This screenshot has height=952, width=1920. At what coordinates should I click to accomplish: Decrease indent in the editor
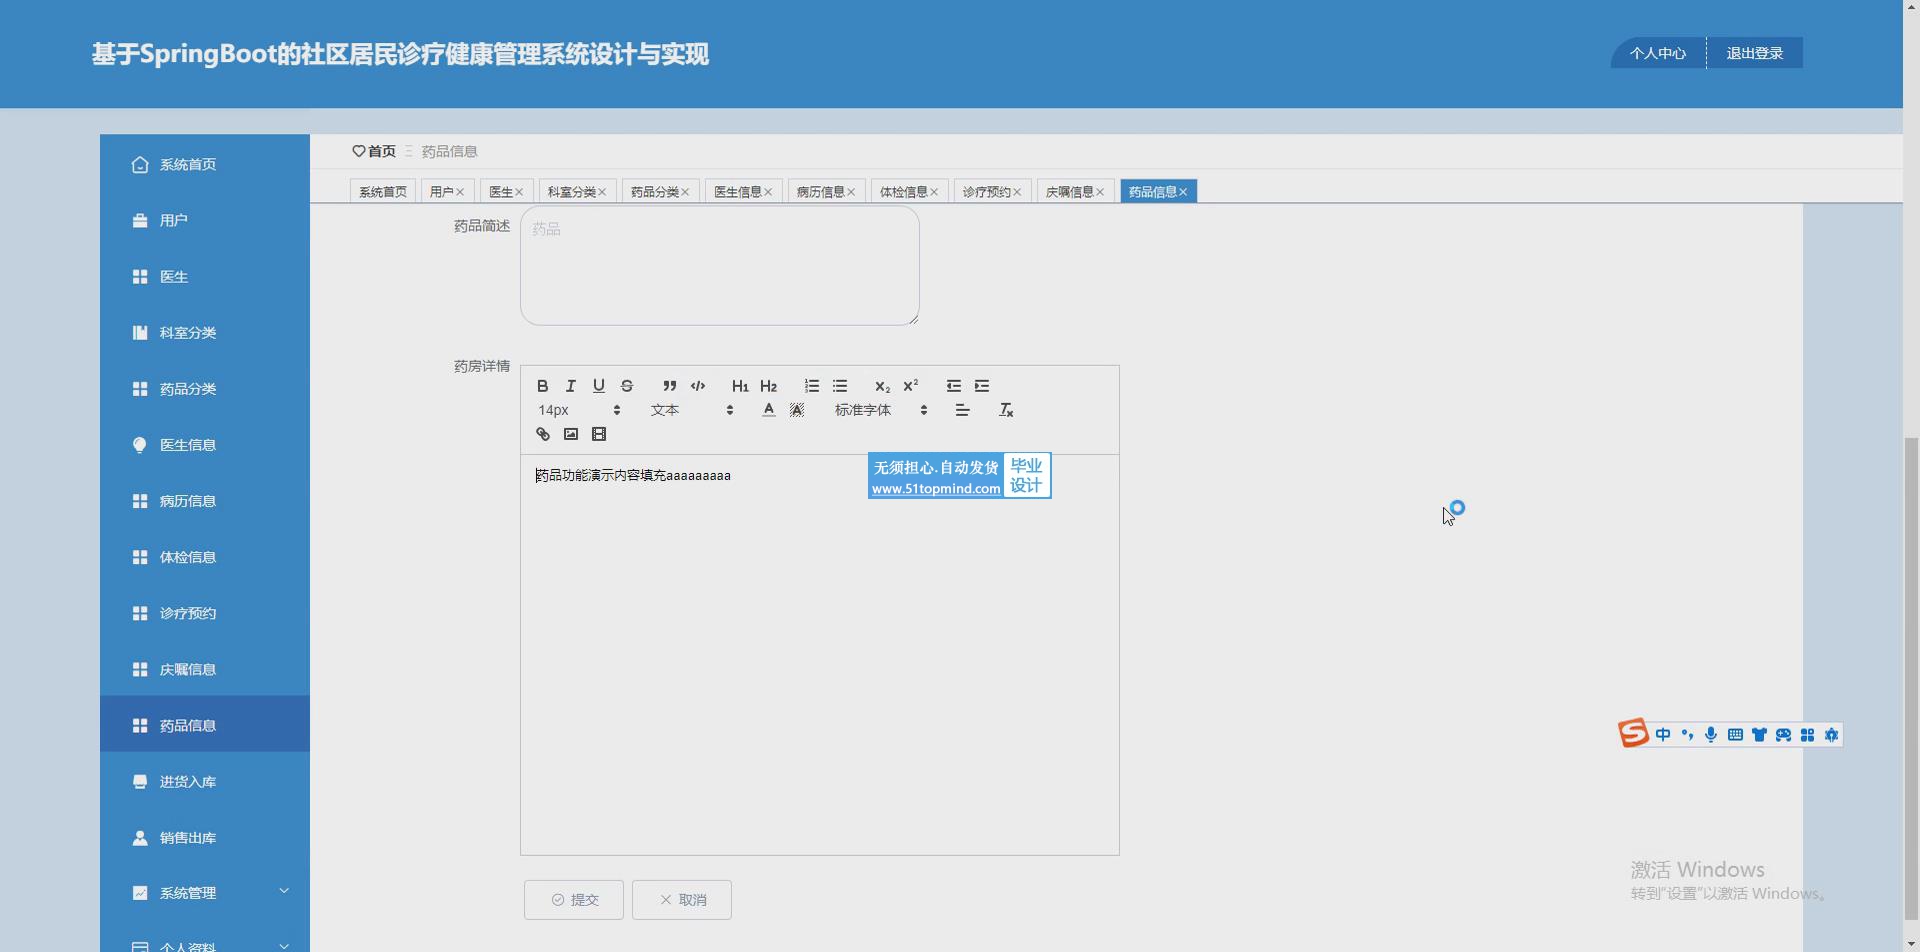(x=953, y=386)
